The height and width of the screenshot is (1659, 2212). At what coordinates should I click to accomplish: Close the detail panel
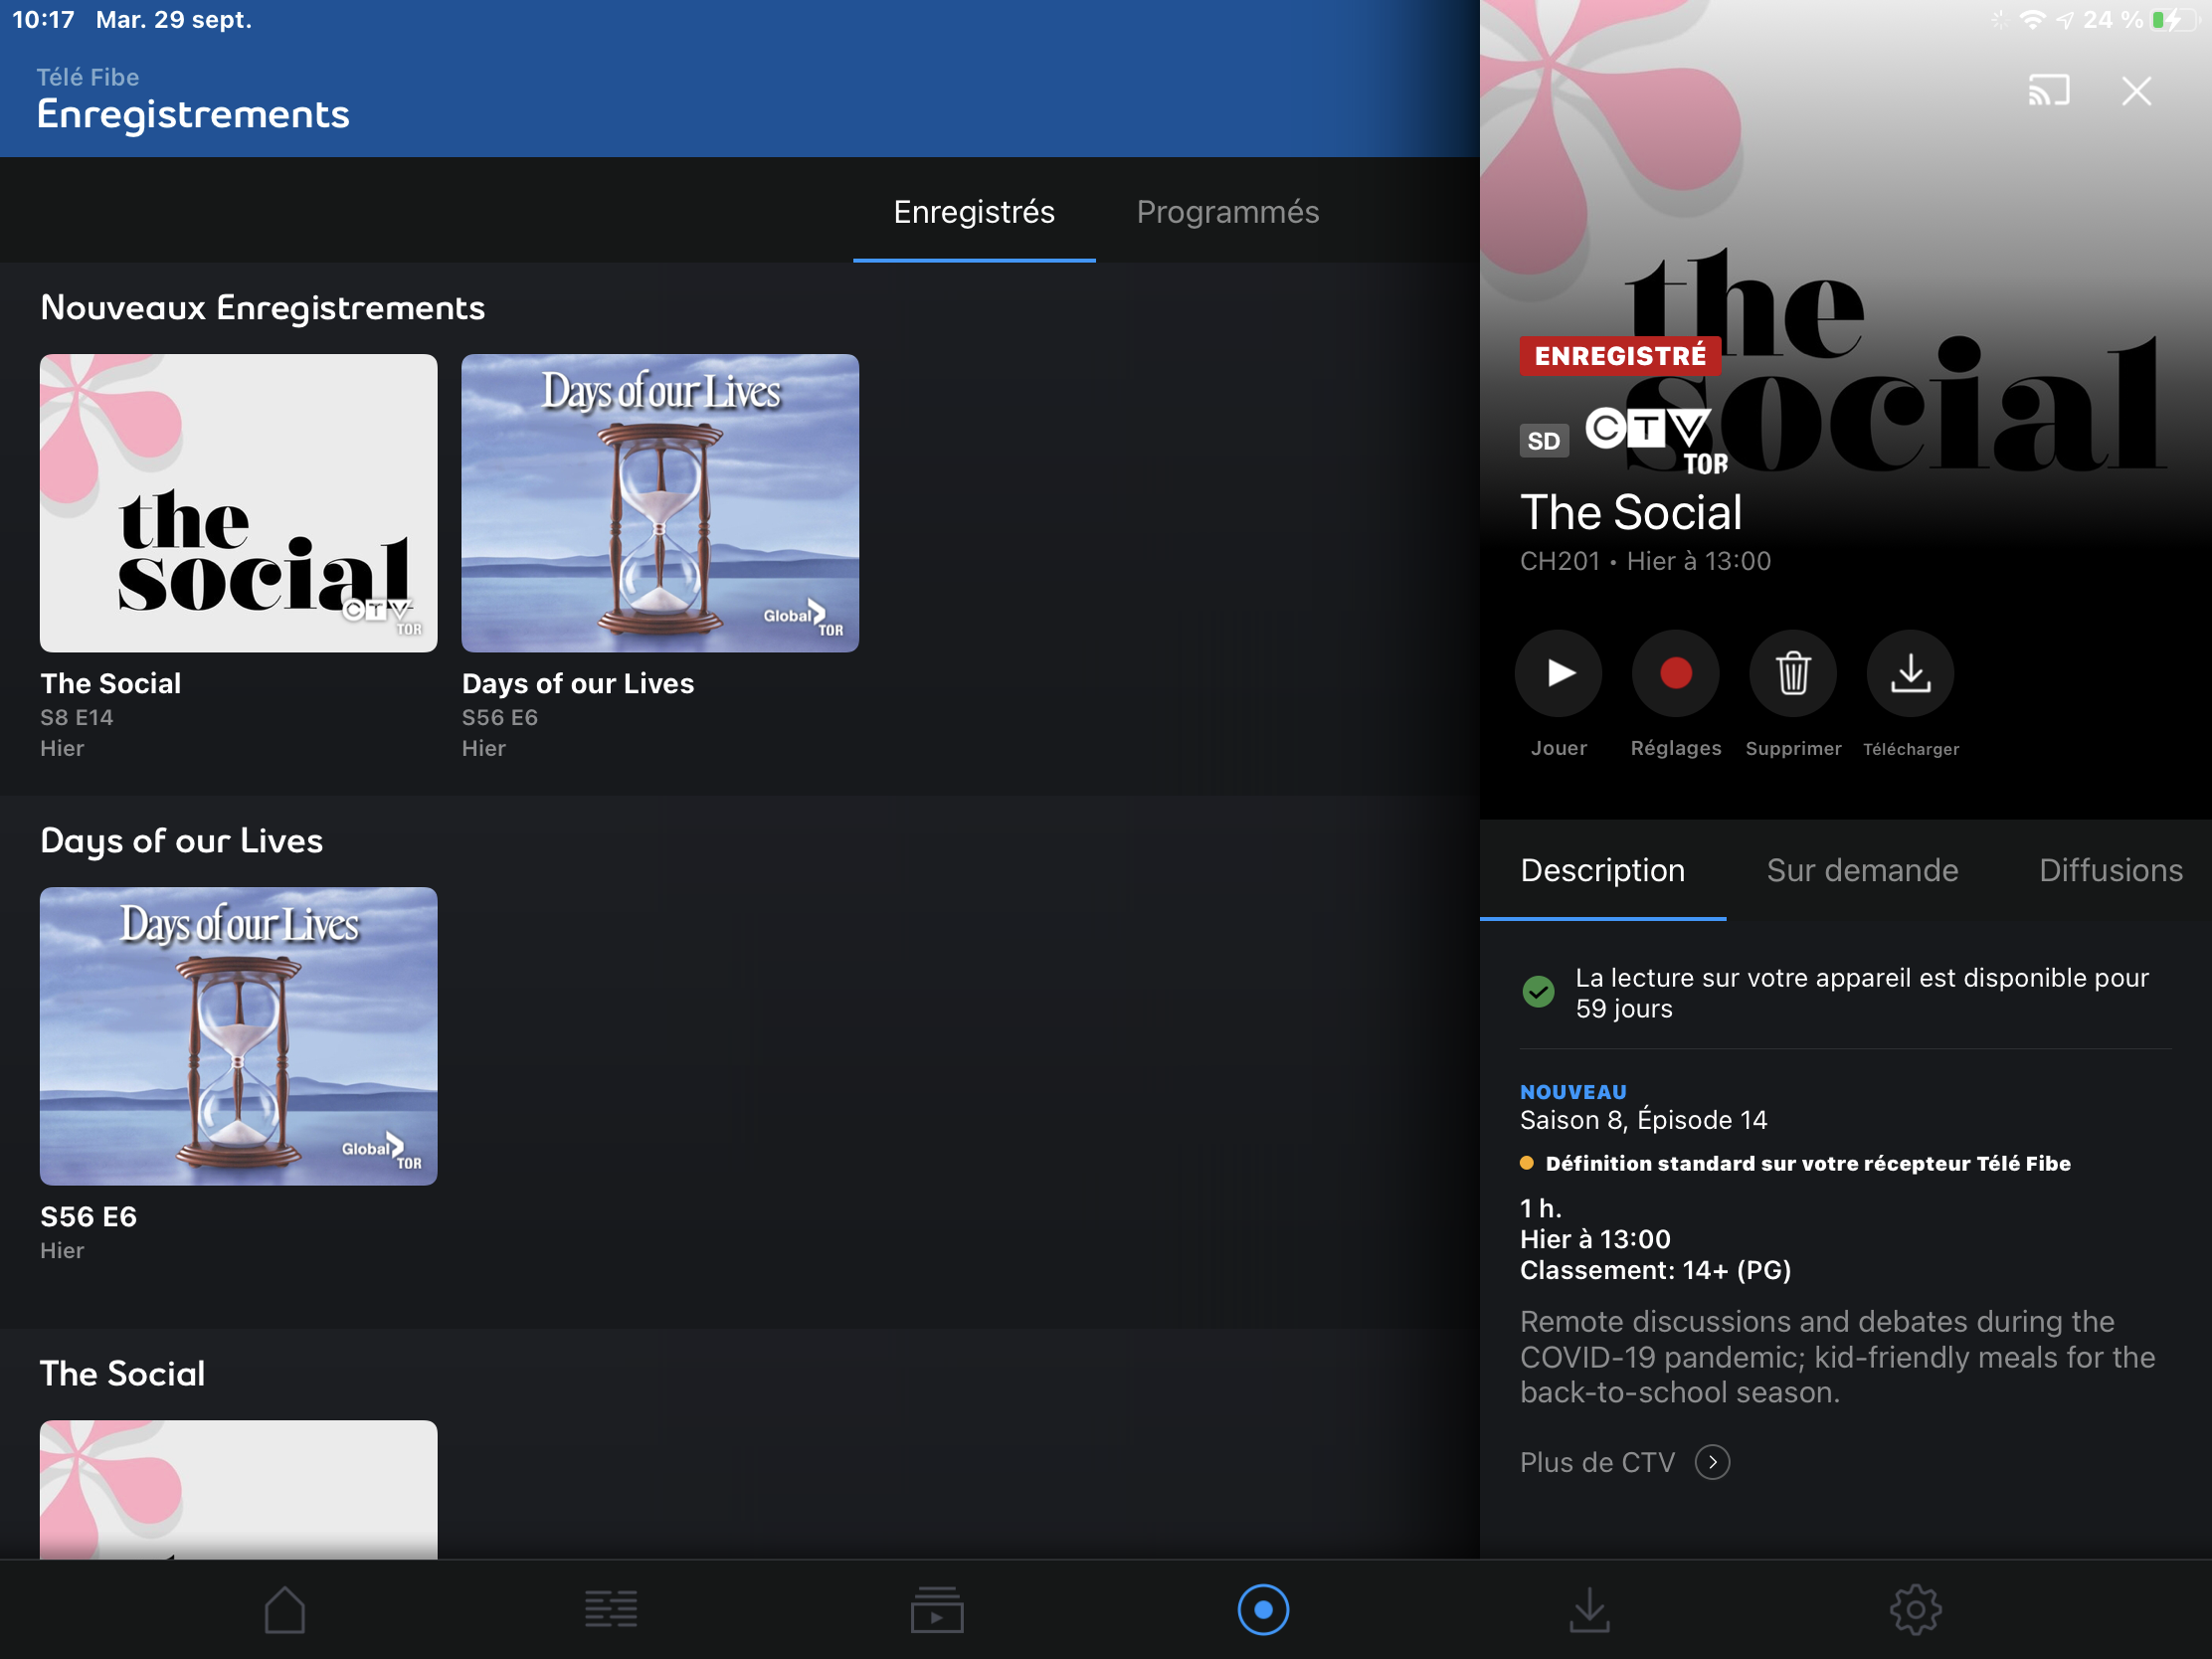2136,91
